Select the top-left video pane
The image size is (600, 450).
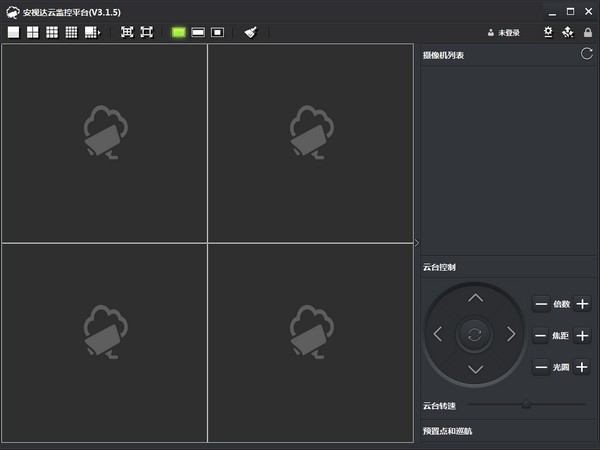(104, 143)
